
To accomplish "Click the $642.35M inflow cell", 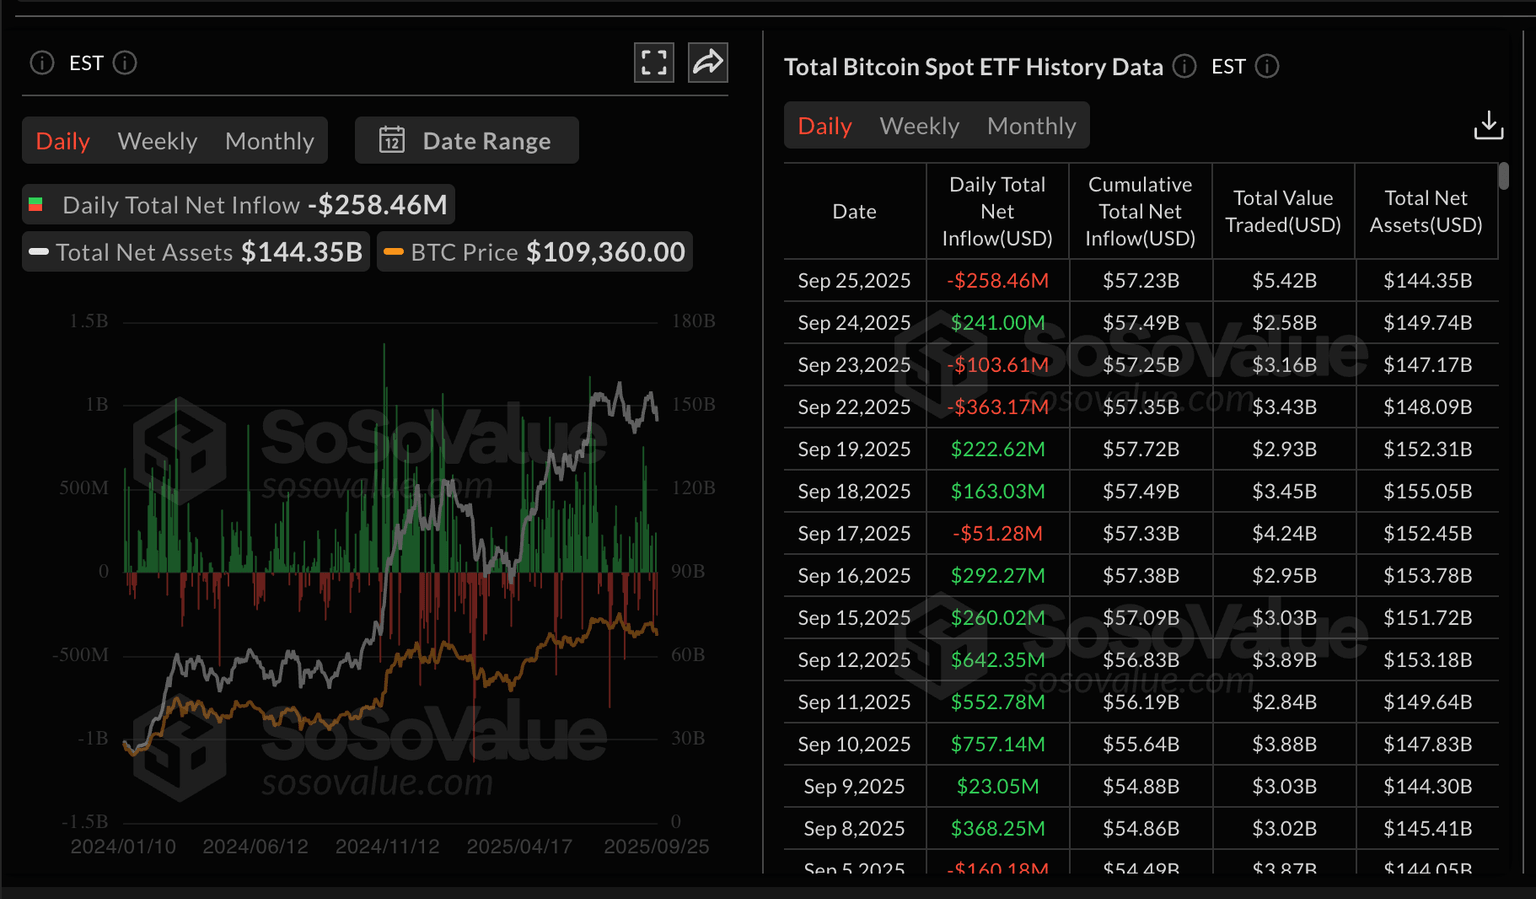I will click(998, 660).
